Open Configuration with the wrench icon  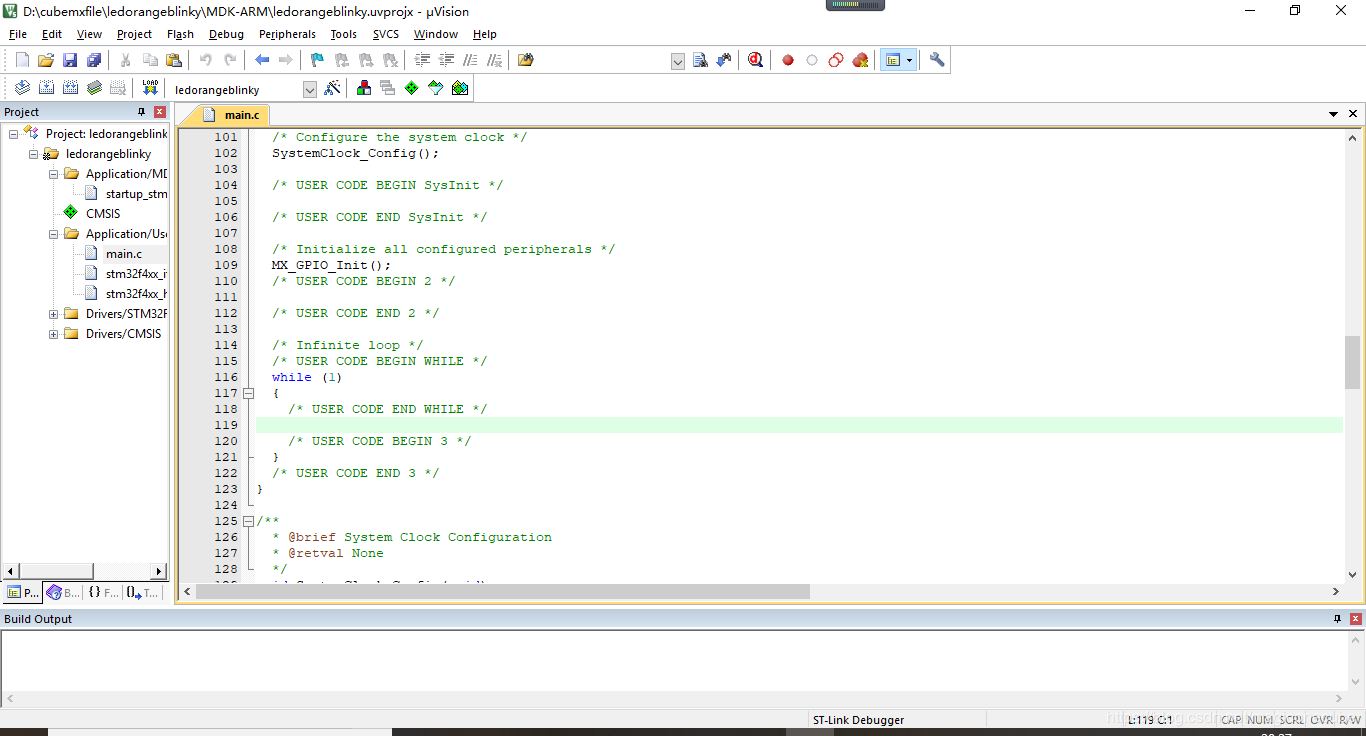point(937,60)
